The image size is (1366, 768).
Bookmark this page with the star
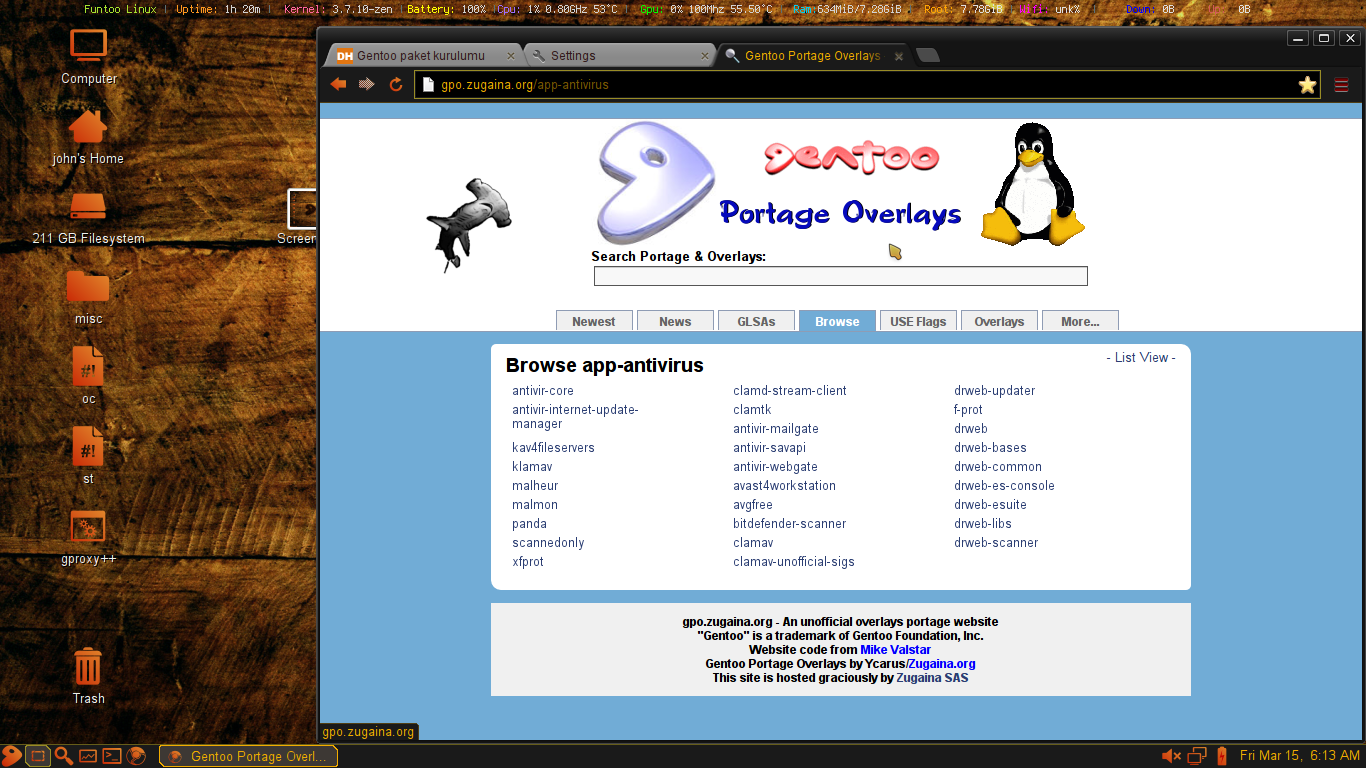point(1307,85)
